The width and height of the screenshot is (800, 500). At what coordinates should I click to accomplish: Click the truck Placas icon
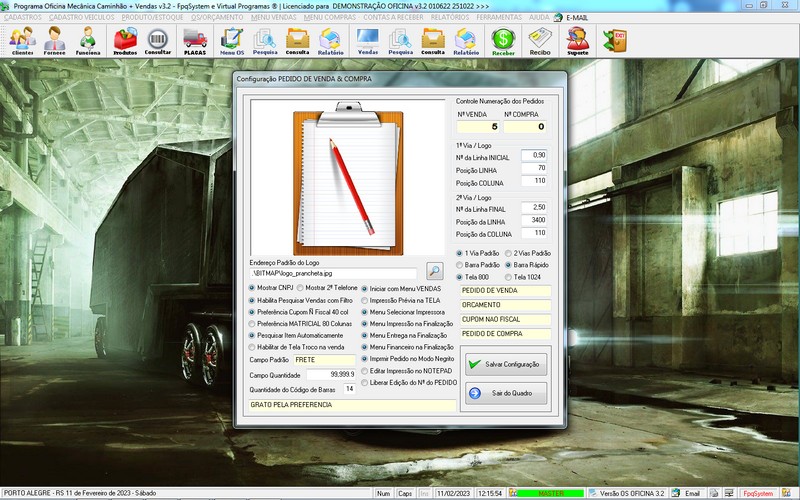point(195,40)
